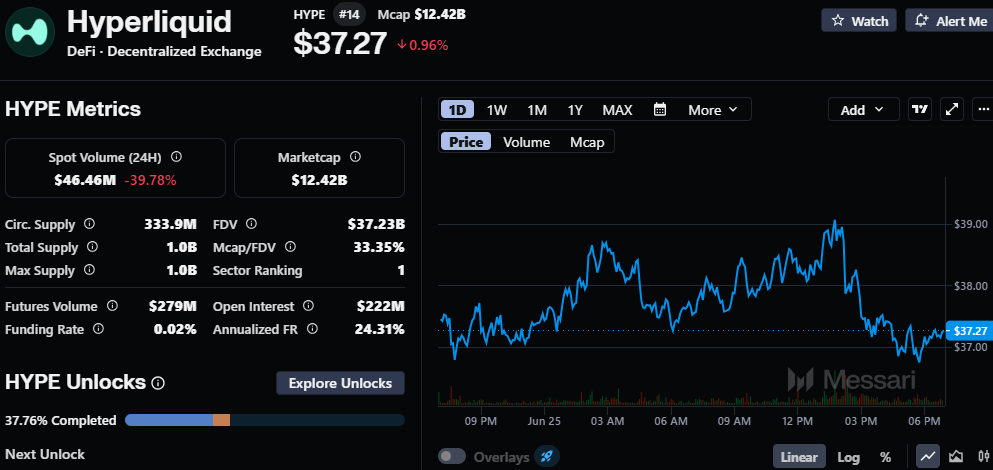Click the star icon in Watch button
Screen dimensions: 993x470
(x=838, y=21)
